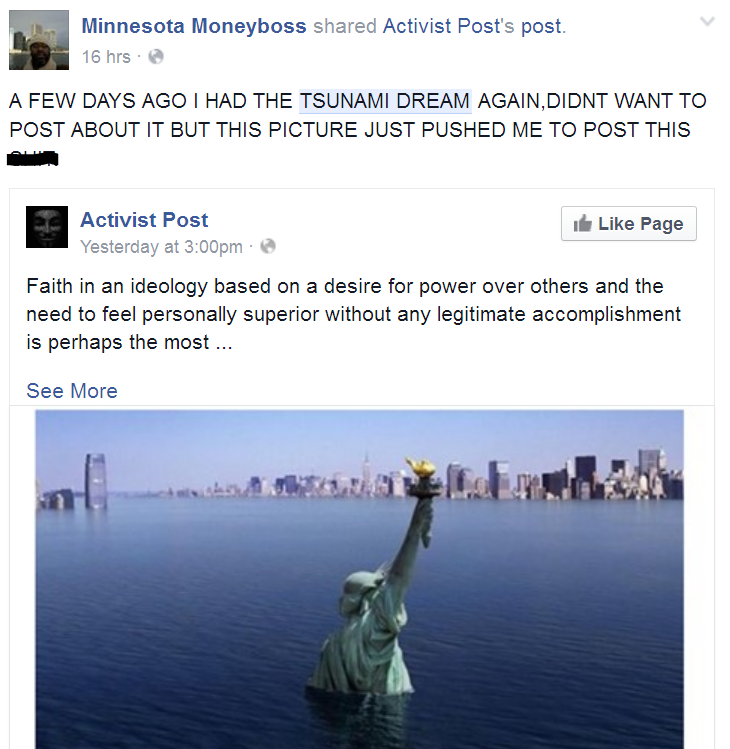Expand post text with See More

(72, 391)
